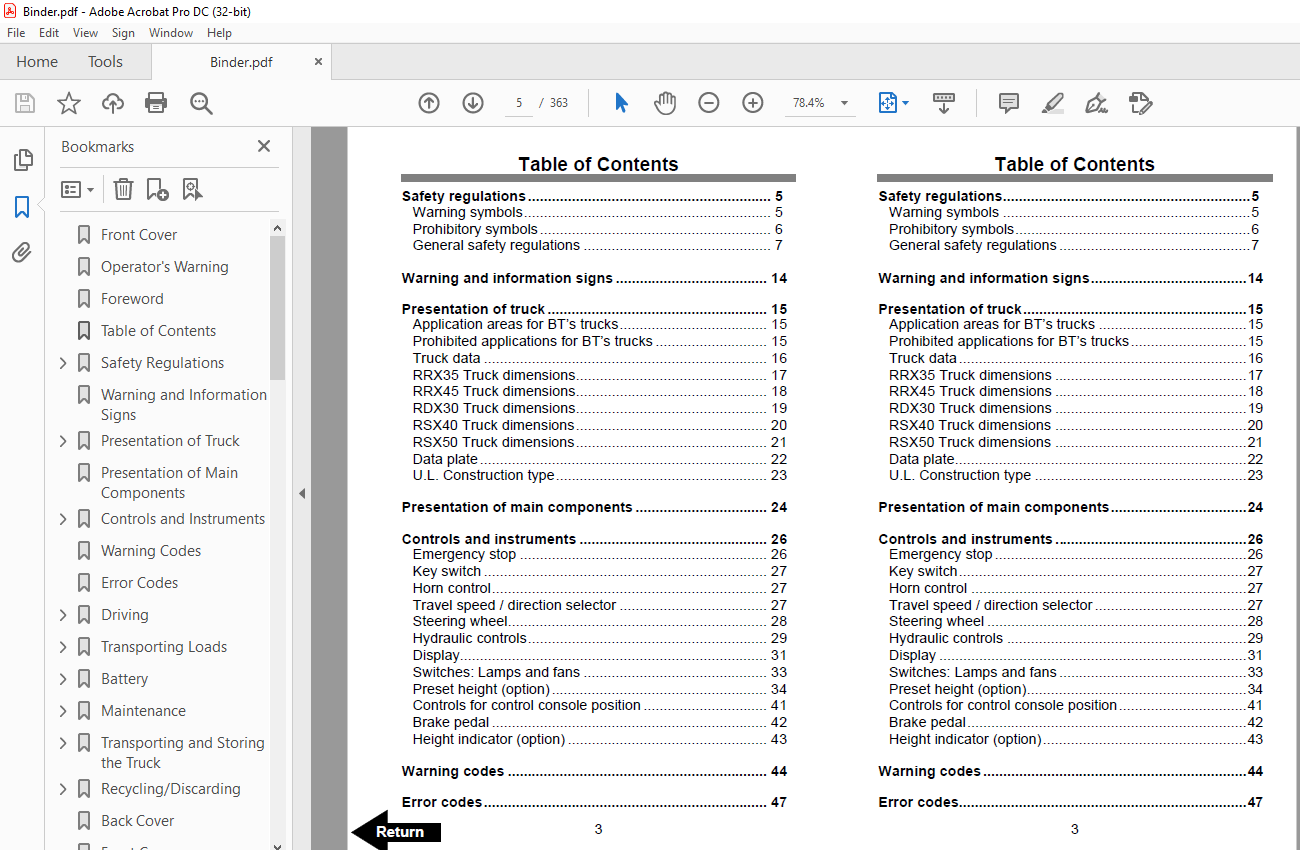Close the Bookmarks panel
This screenshot has width=1300, height=850.
(264, 146)
